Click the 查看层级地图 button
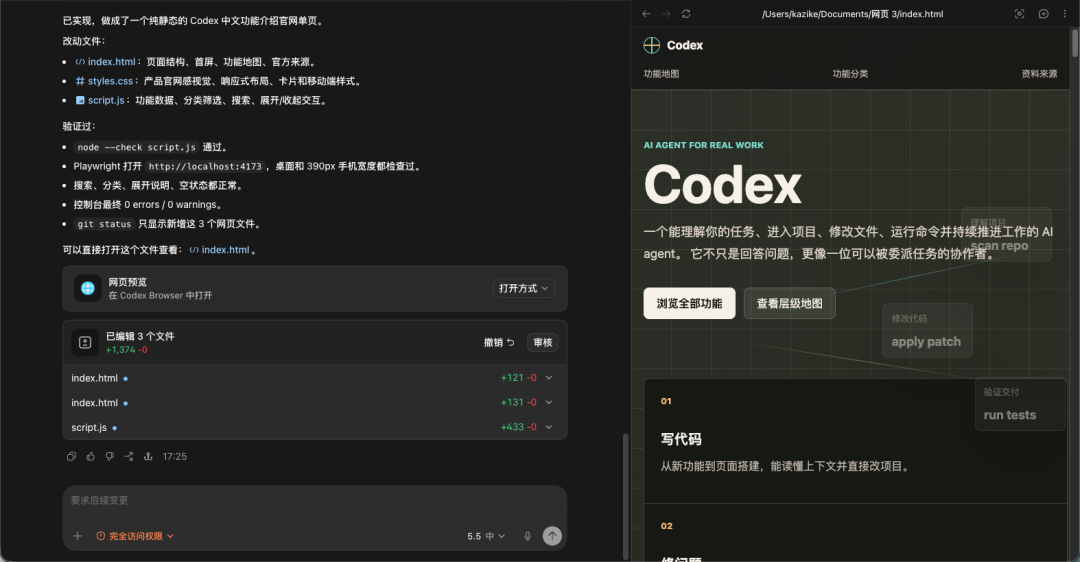The height and width of the screenshot is (562, 1080). pos(789,304)
